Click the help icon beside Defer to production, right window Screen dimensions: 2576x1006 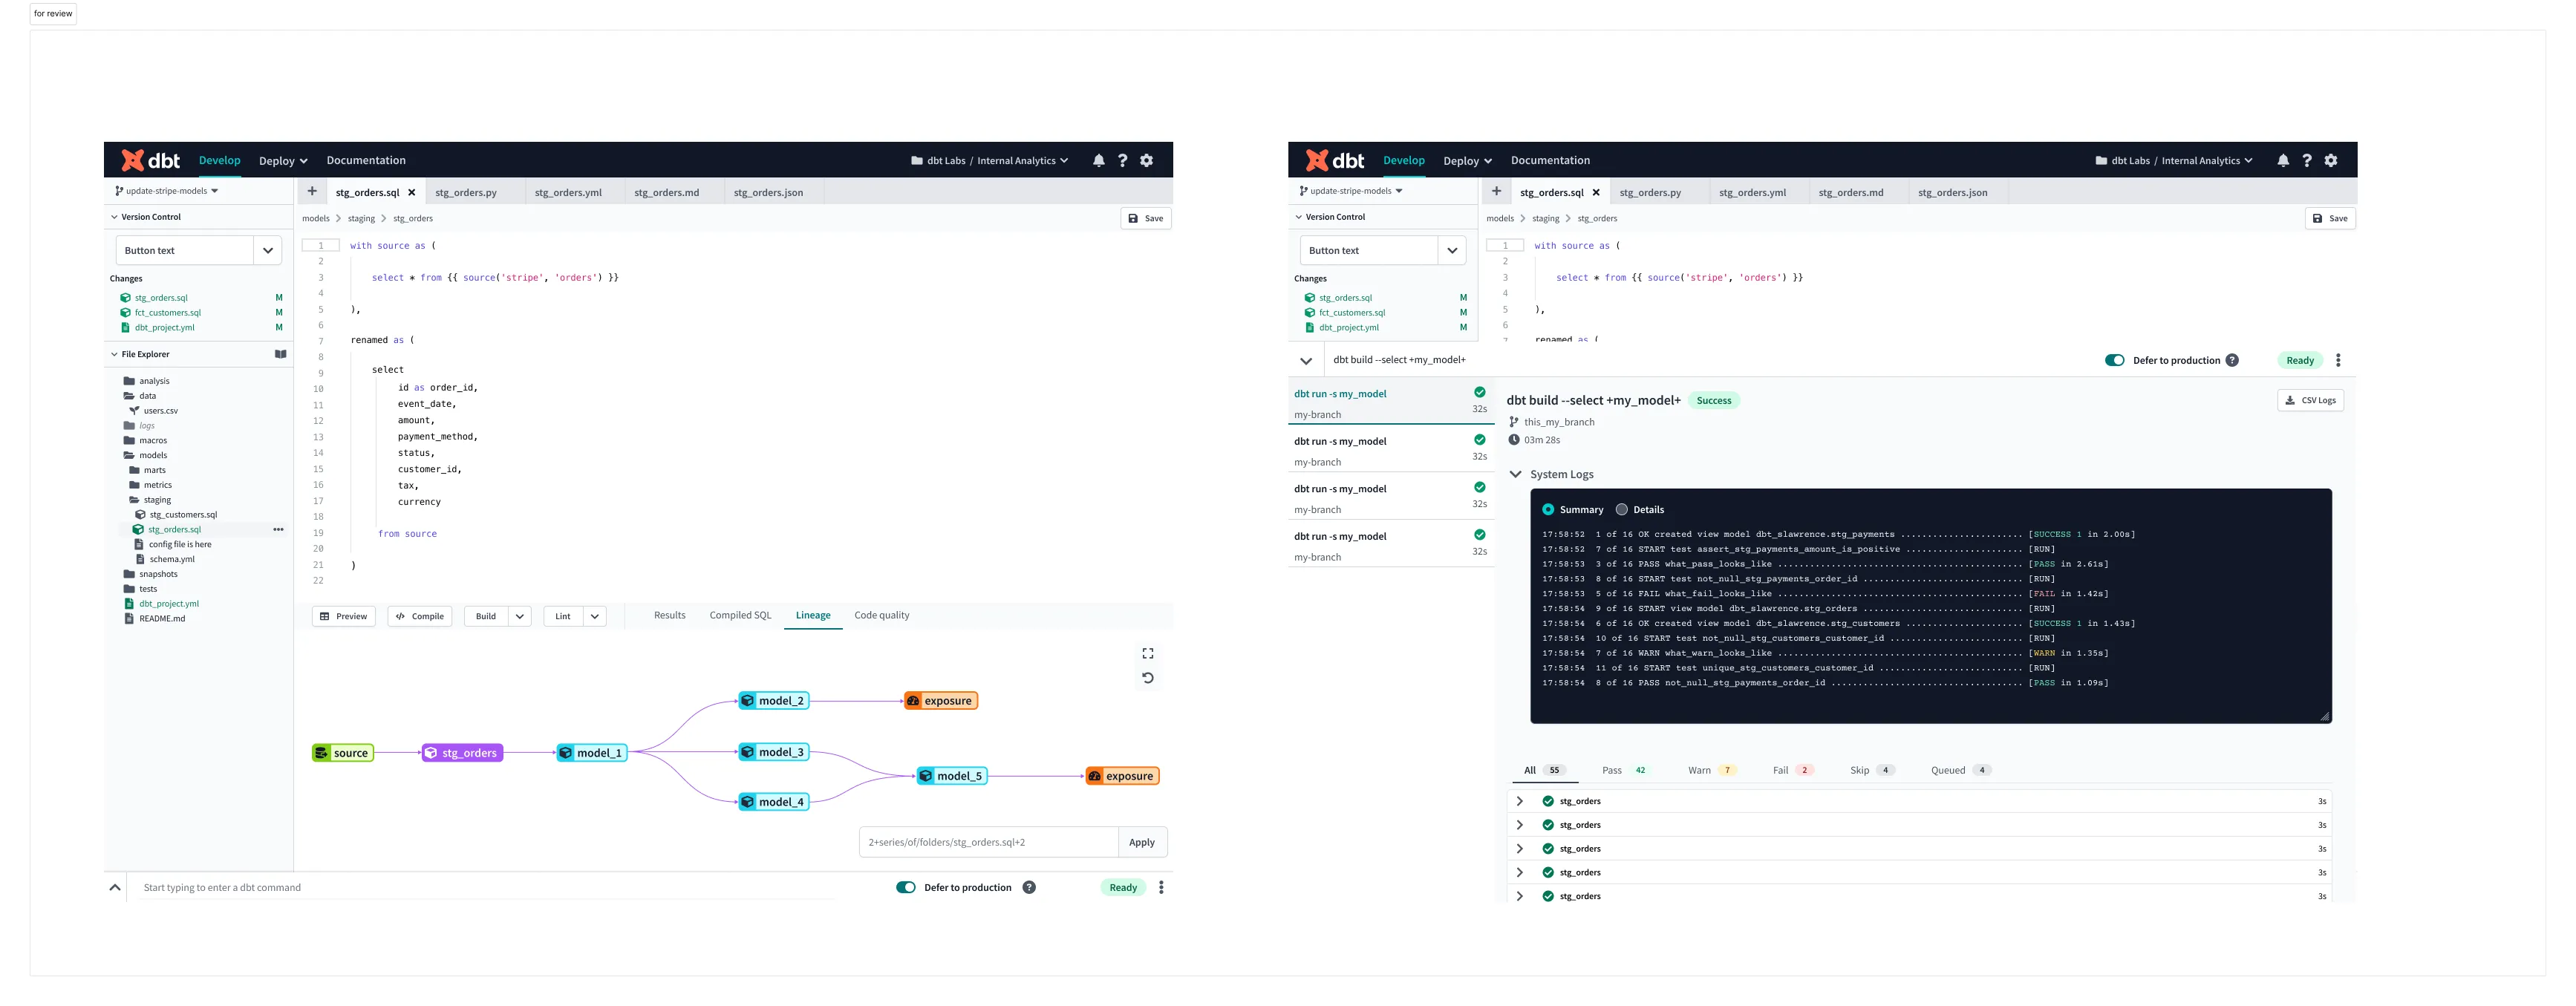click(x=2231, y=360)
